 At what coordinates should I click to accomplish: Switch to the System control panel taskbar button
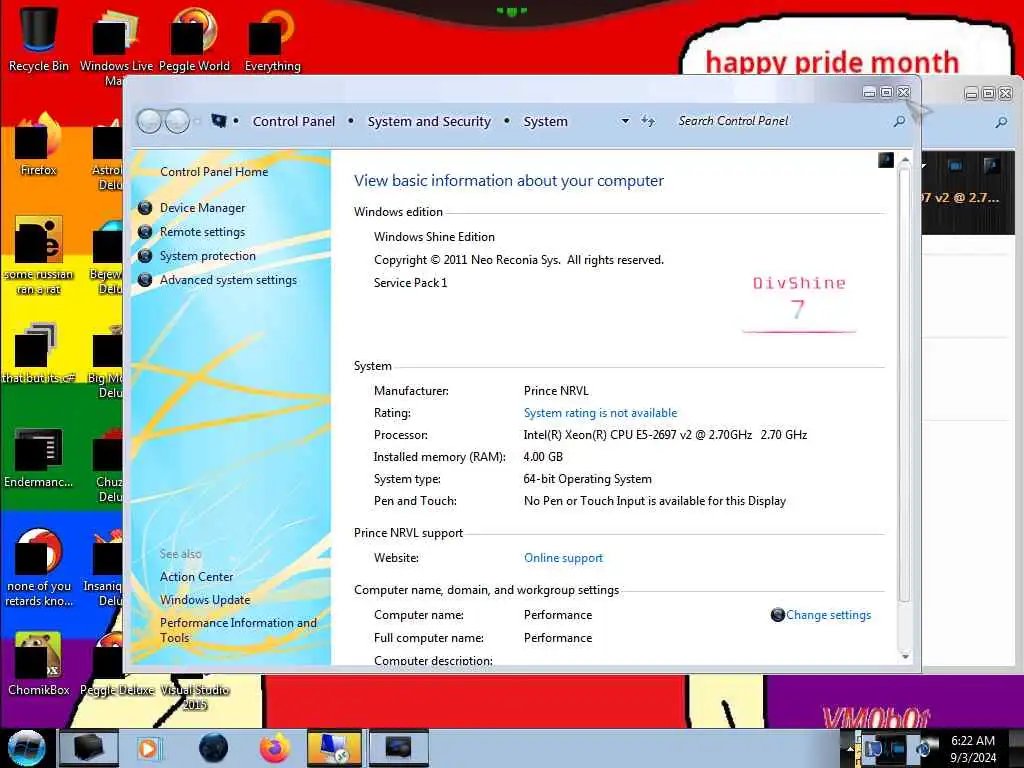point(334,748)
